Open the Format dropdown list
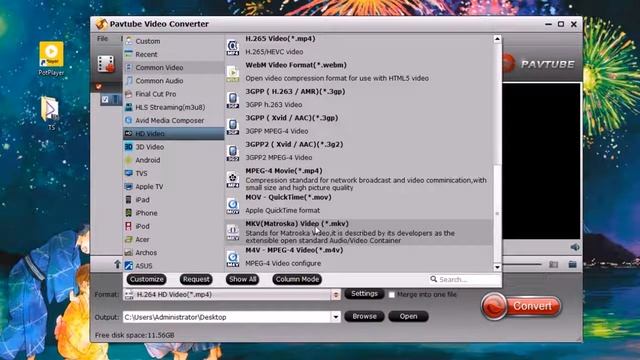Image resolution: width=640 pixels, height=360 pixels. click(x=336, y=295)
